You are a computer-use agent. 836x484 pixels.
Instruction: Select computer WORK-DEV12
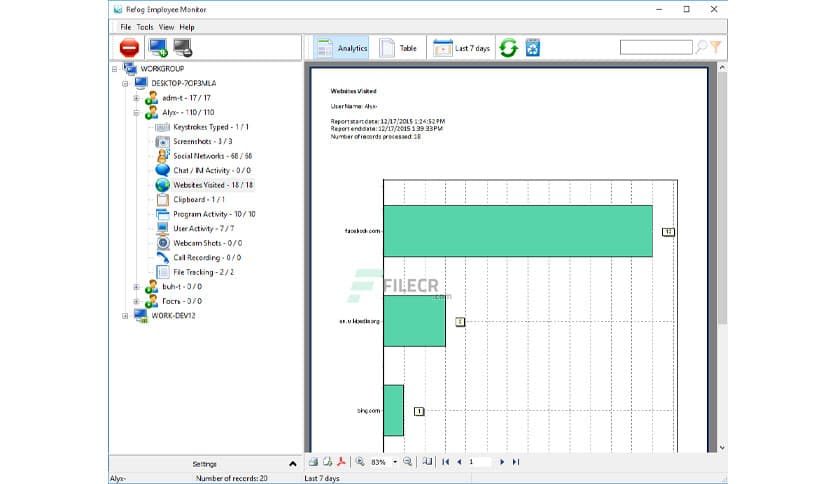click(x=173, y=316)
